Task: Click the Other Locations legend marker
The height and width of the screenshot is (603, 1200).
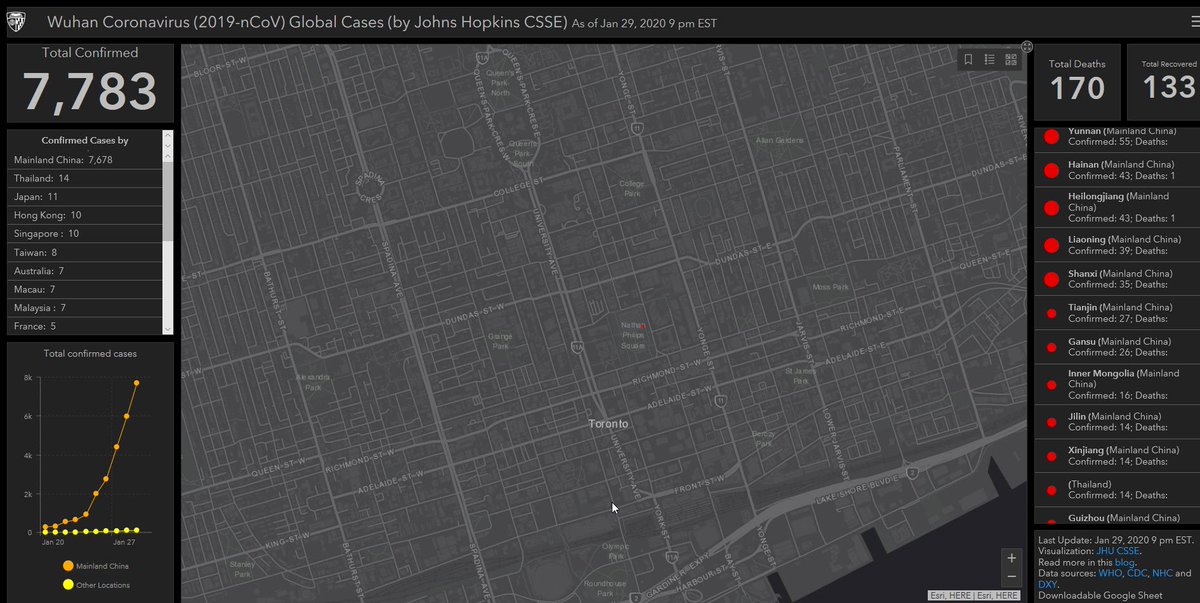Action: click(x=68, y=585)
